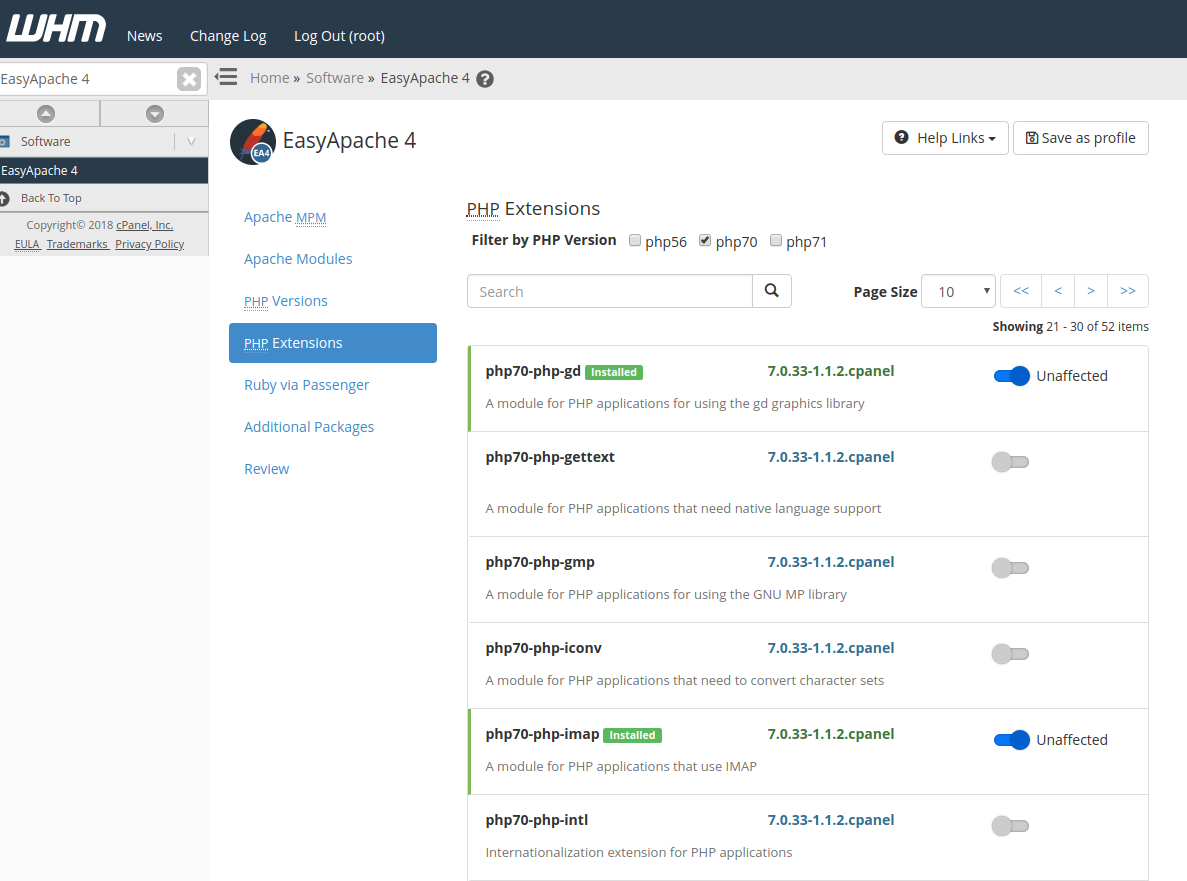Expand the Help Links dropdown

tap(945, 138)
